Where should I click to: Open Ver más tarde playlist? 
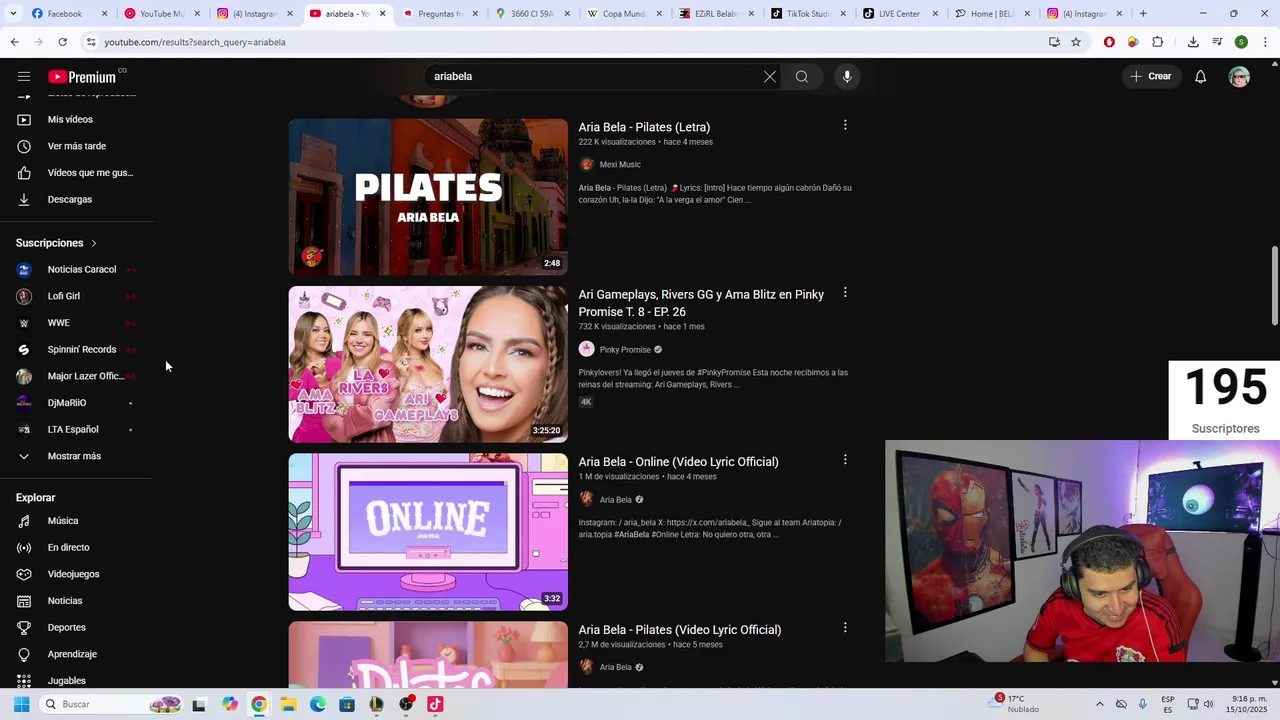77,146
